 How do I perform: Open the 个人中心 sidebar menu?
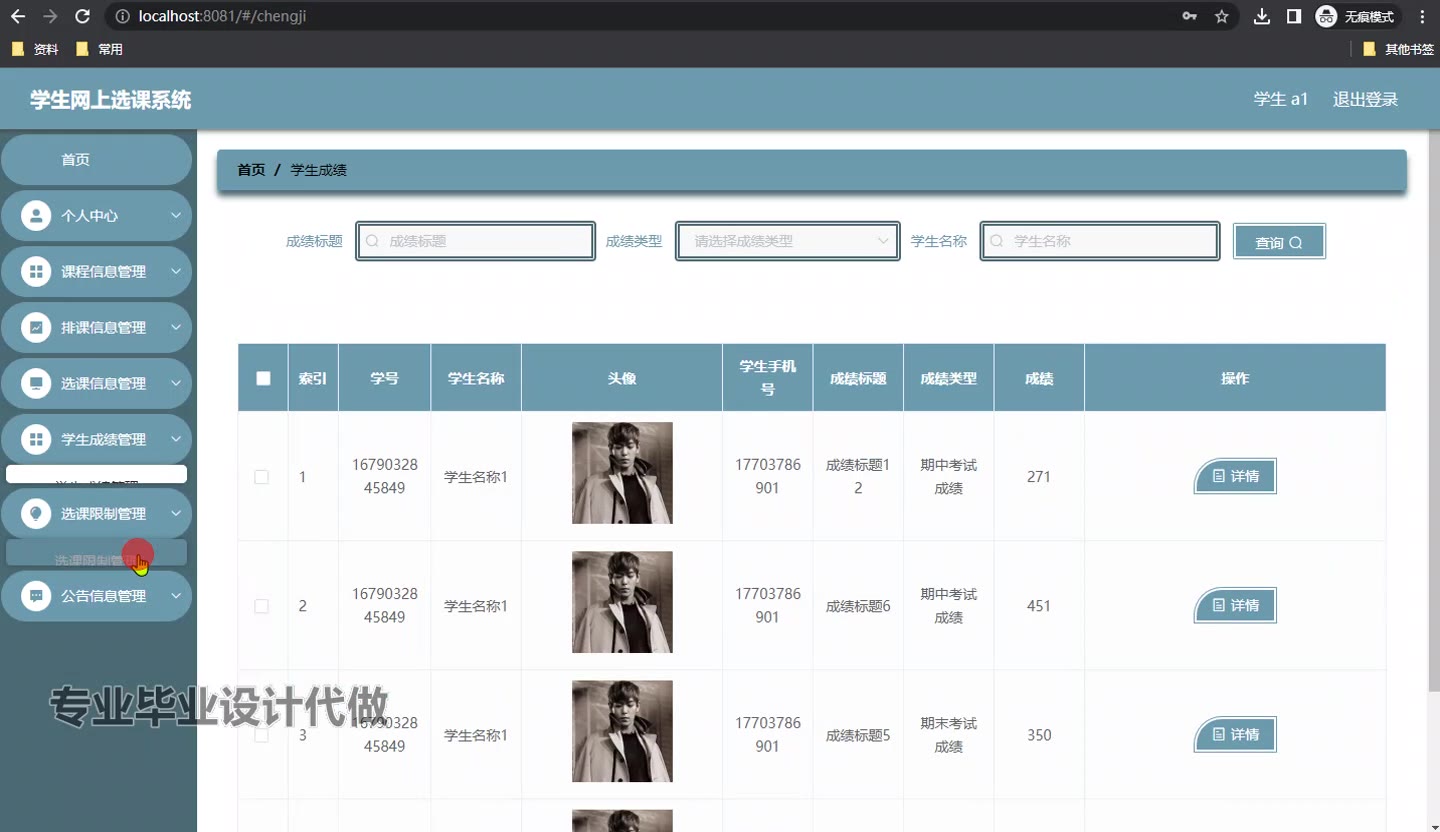pyautogui.click(x=96, y=215)
